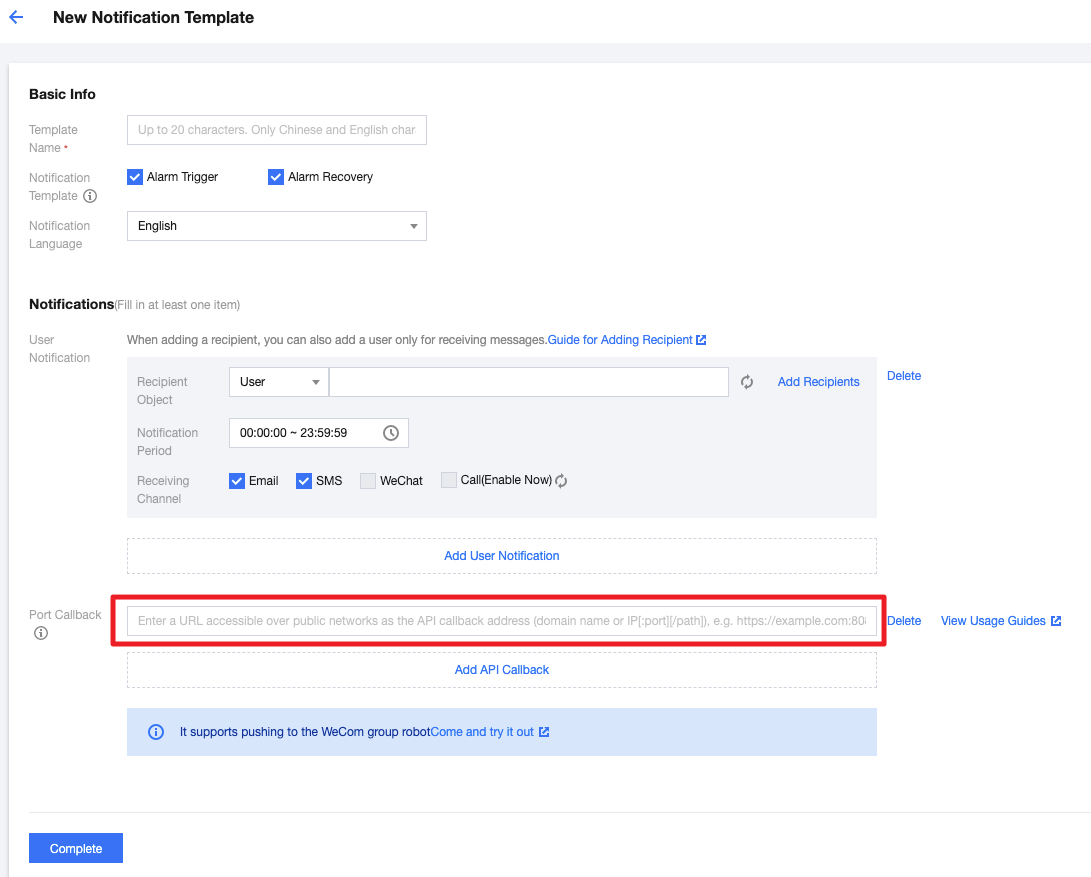The height and width of the screenshot is (877, 1091).
Task: Disable the Email receiving channel
Action: [237, 481]
